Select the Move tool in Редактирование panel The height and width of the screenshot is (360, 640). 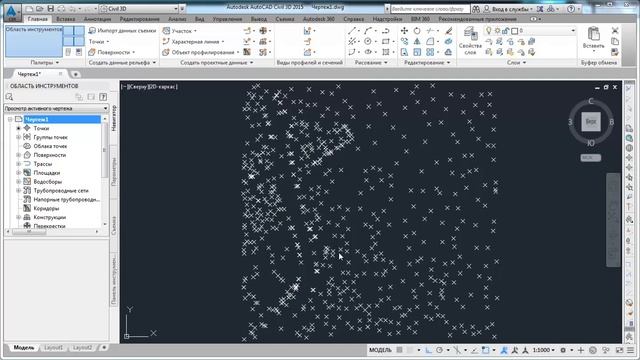tap(404, 31)
